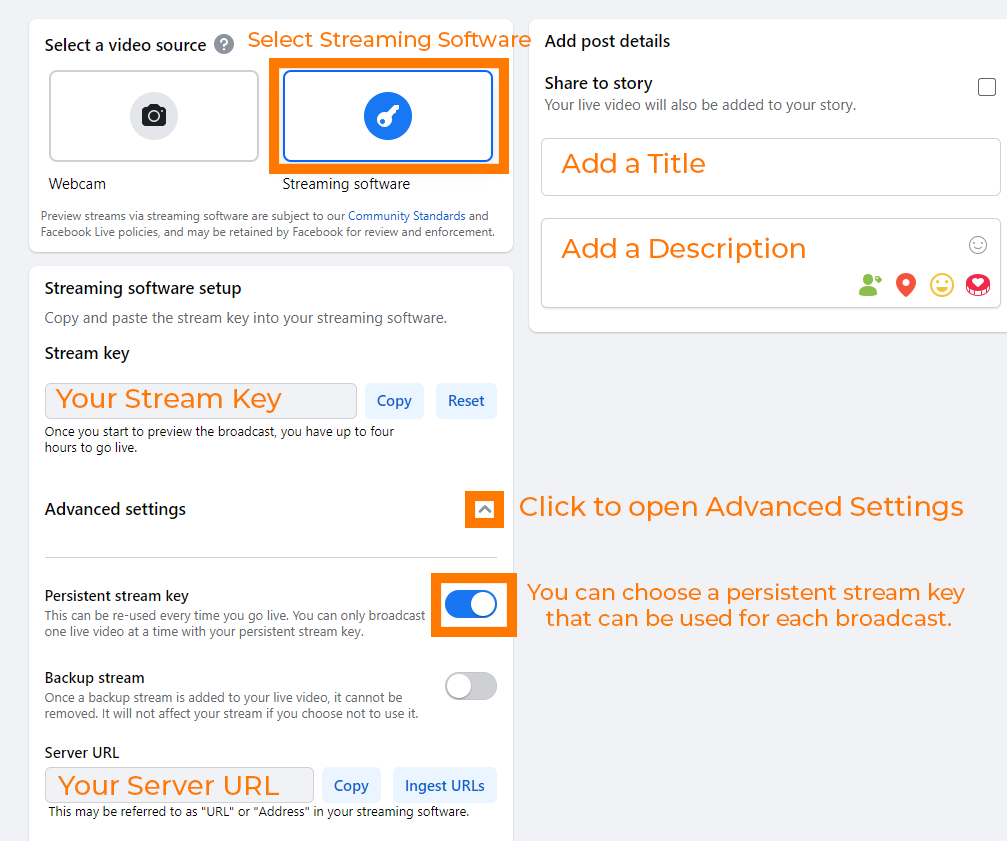
Task: Open the emoji picker in the description box
Action: pyautogui.click(x=978, y=245)
